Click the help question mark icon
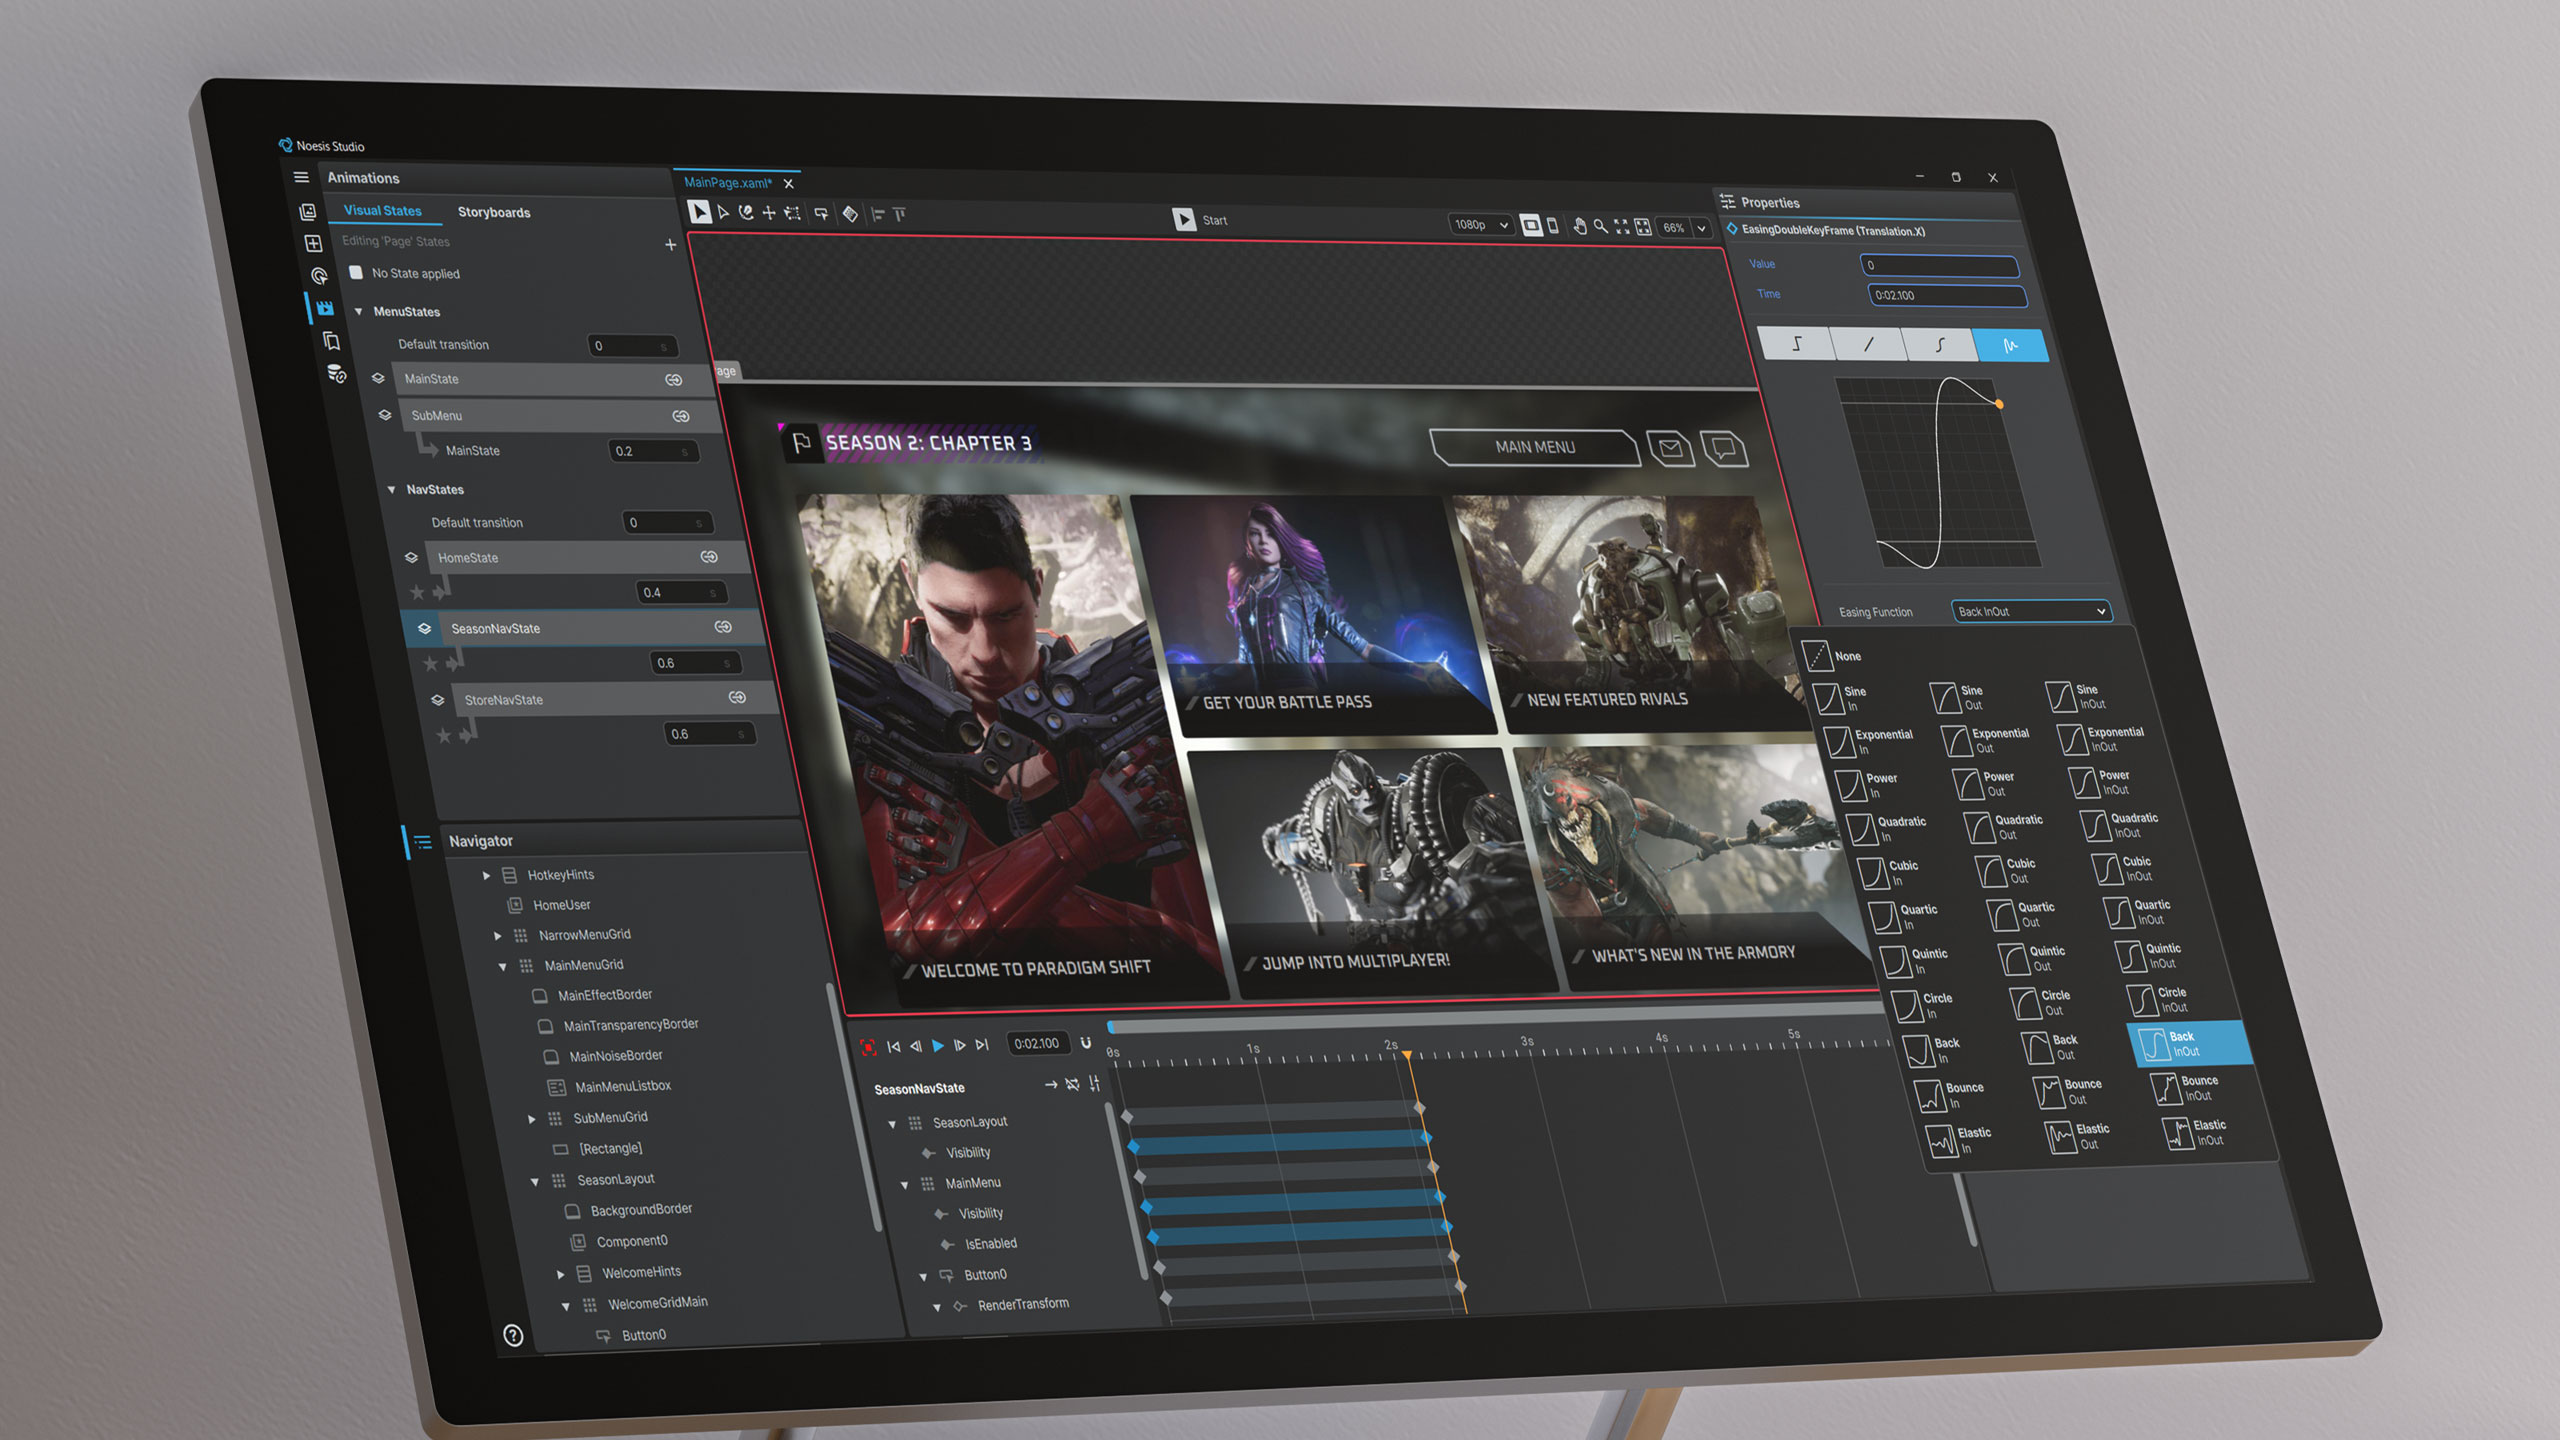Viewport: 2560px width, 1440px height. tap(513, 1335)
